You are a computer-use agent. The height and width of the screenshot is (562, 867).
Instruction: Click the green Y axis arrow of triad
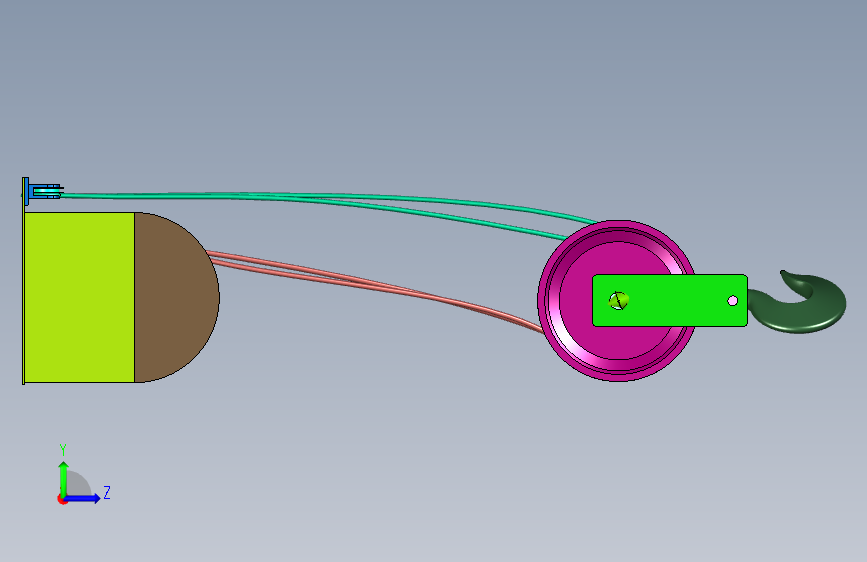pos(64,478)
